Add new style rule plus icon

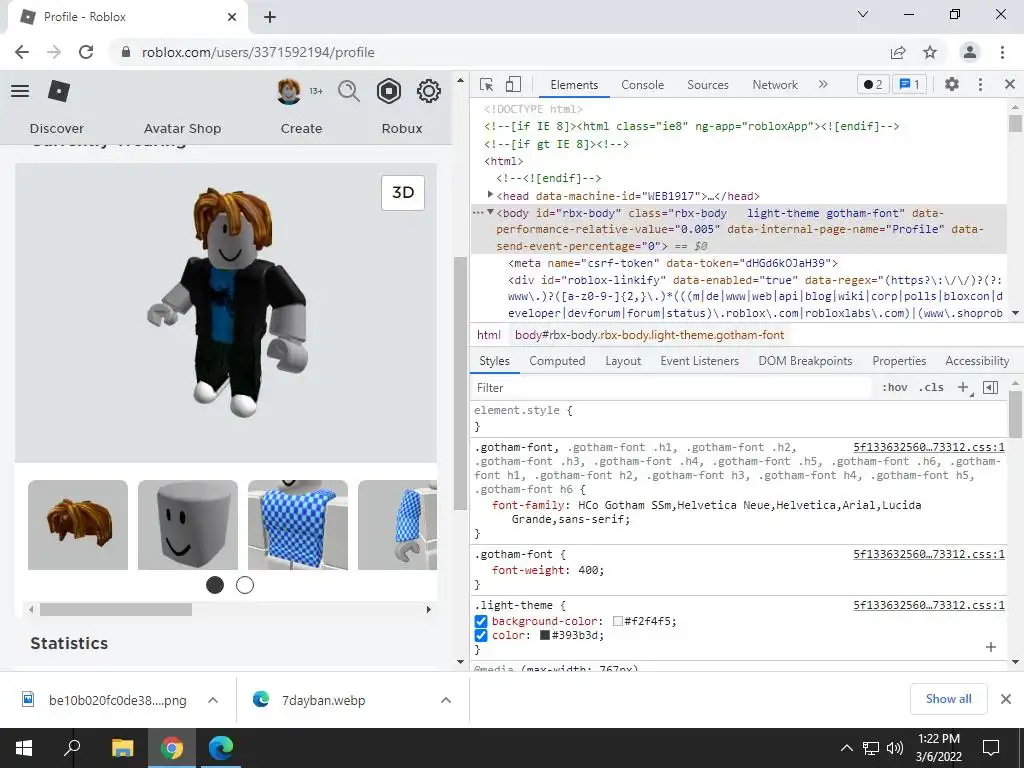963,387
